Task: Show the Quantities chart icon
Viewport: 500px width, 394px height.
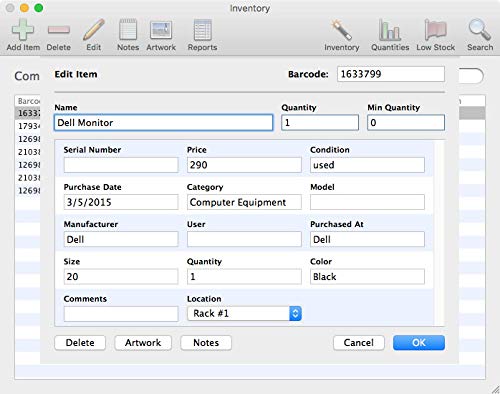Action: click(x=390, y=30)
